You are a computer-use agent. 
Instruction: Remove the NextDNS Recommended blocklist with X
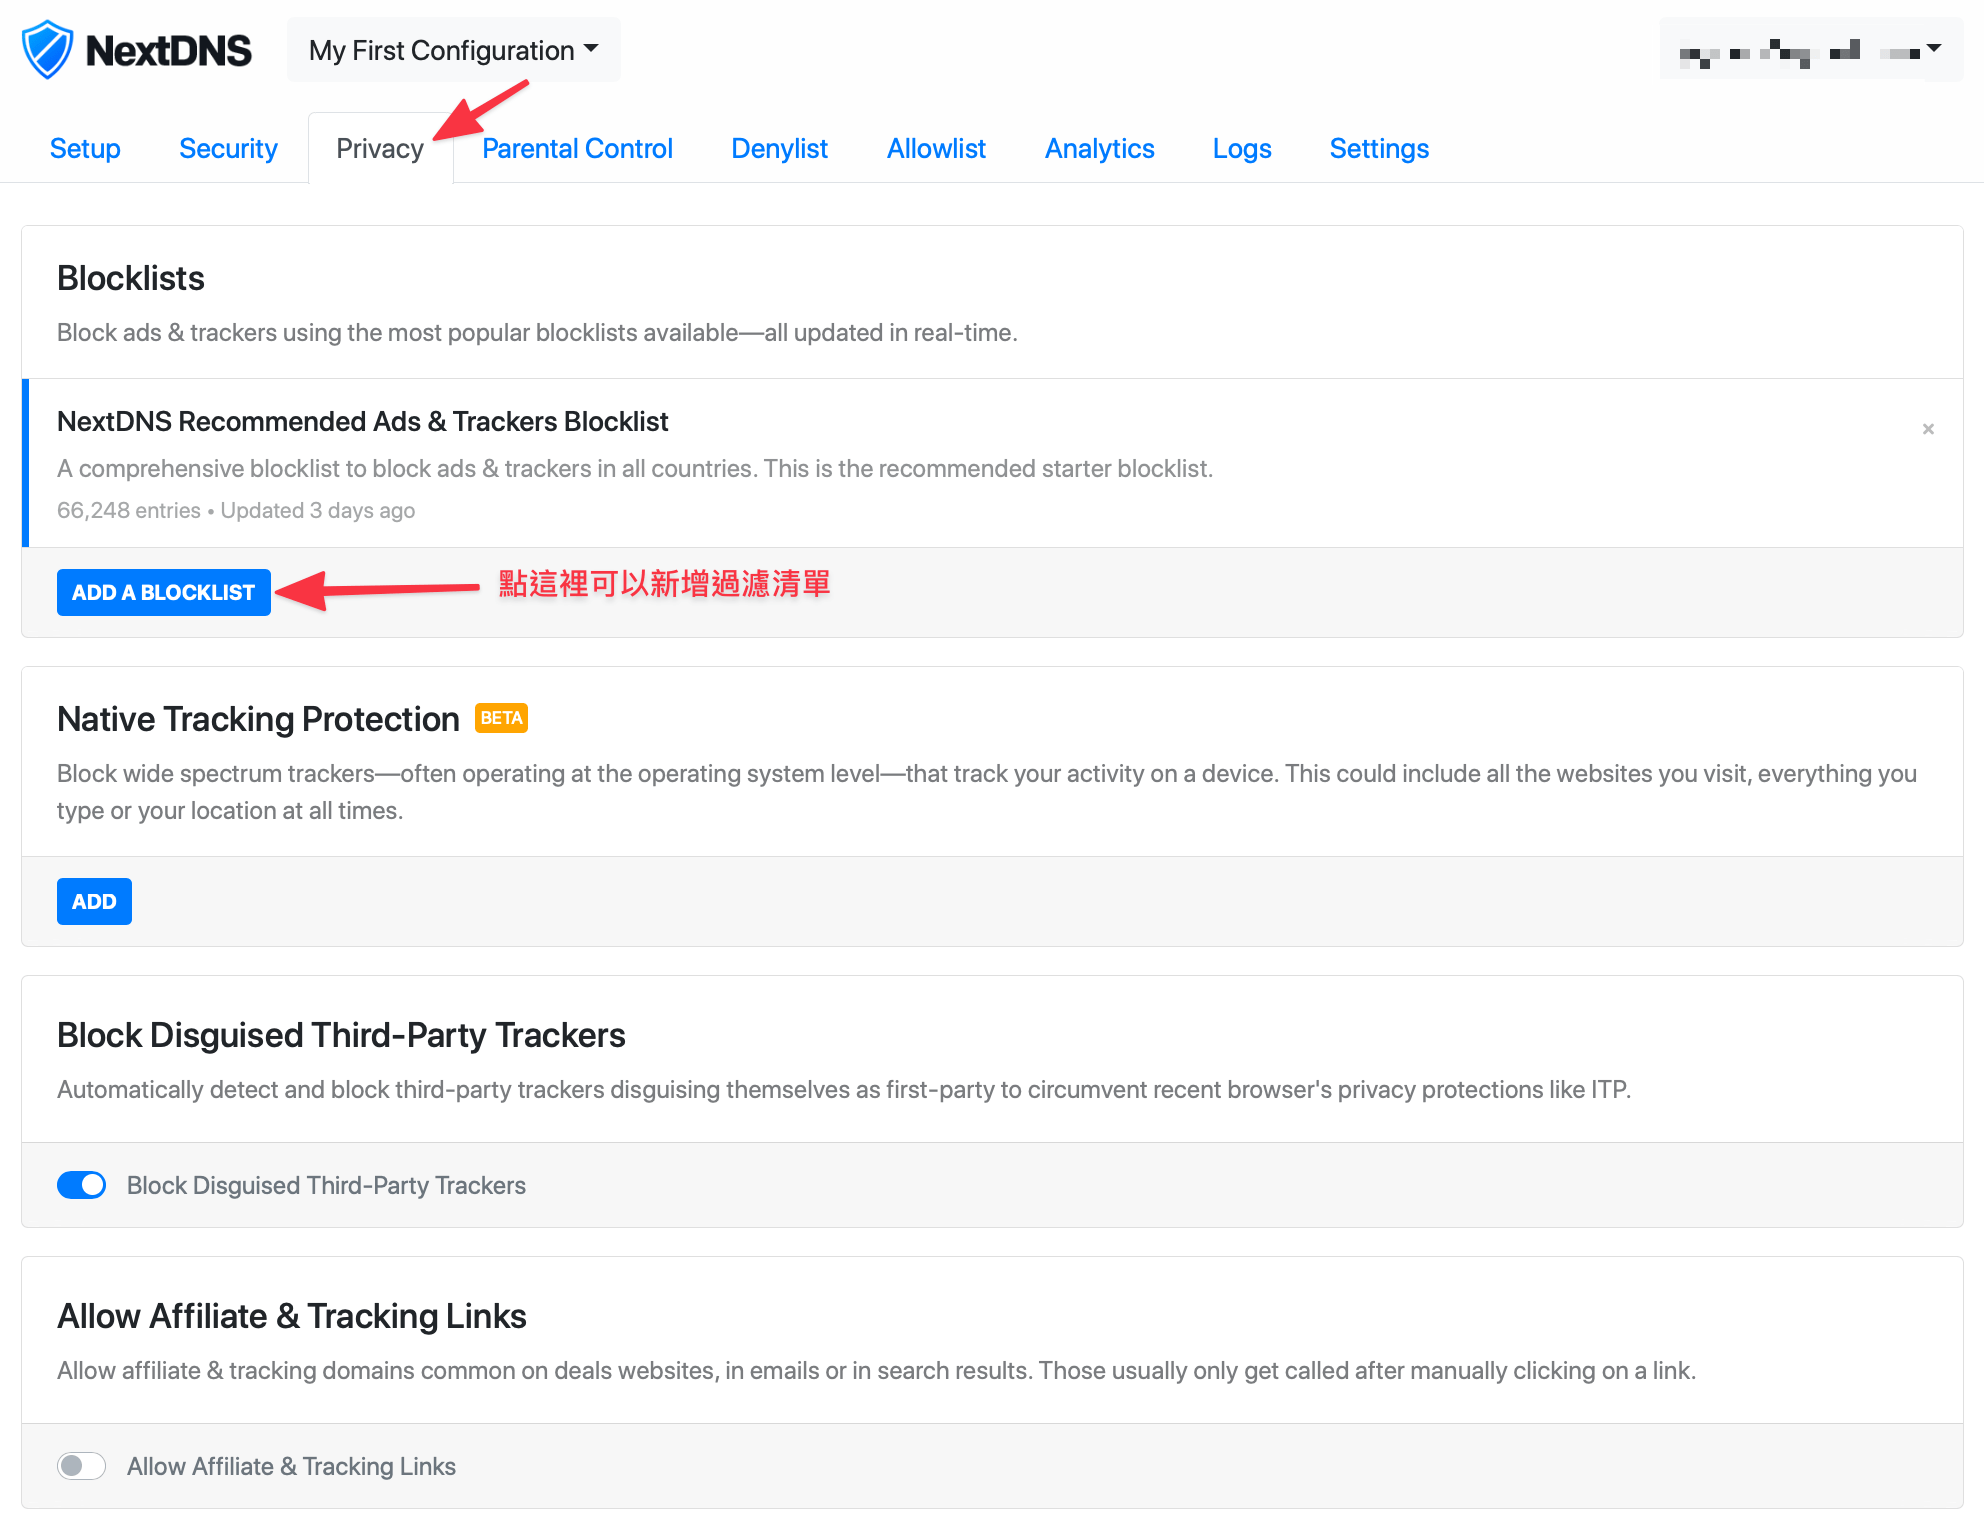point(1928,429)
